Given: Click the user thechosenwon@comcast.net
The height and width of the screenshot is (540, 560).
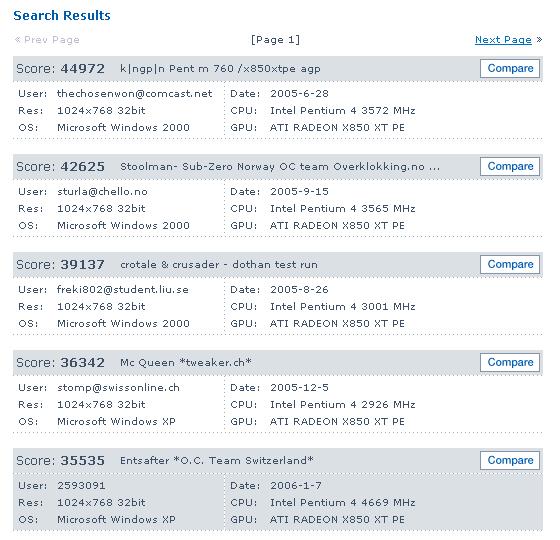Looking at the screenshot, I should point(135,94).
